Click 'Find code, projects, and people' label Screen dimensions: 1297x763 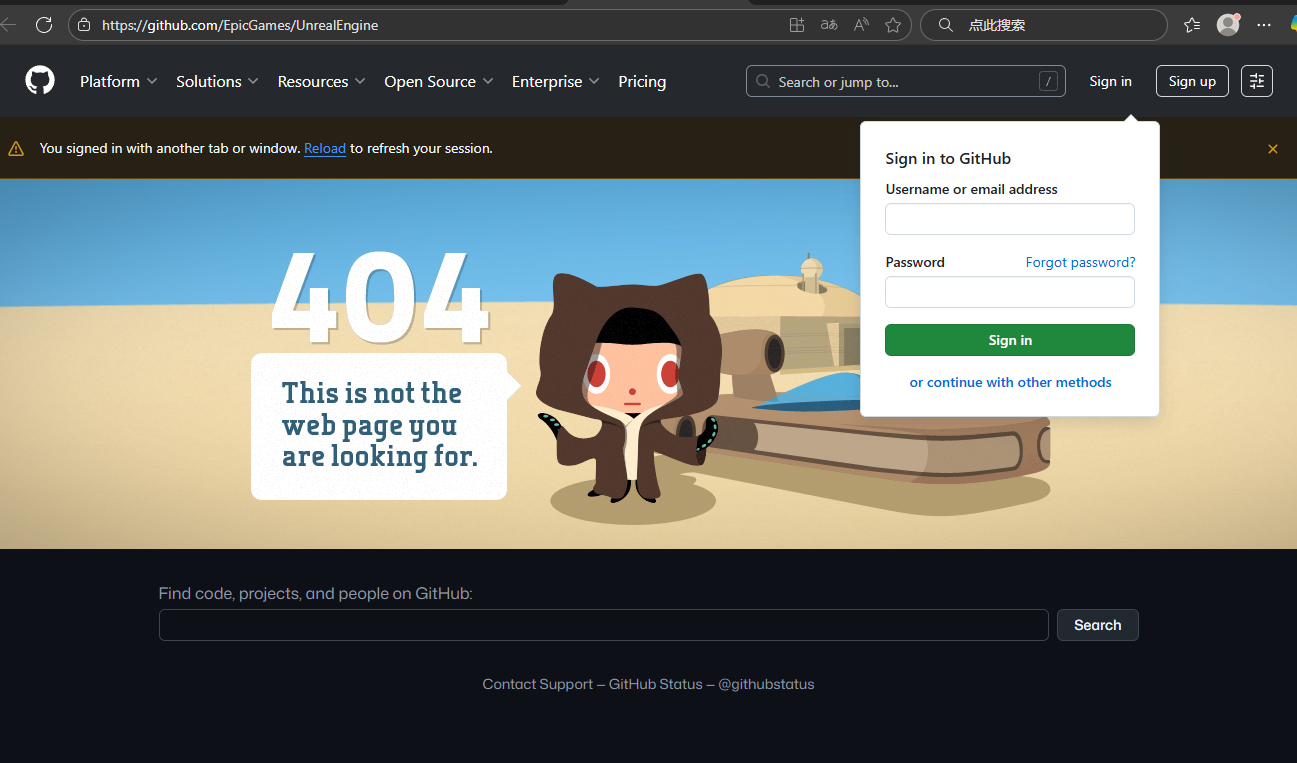tap(315, 593)
